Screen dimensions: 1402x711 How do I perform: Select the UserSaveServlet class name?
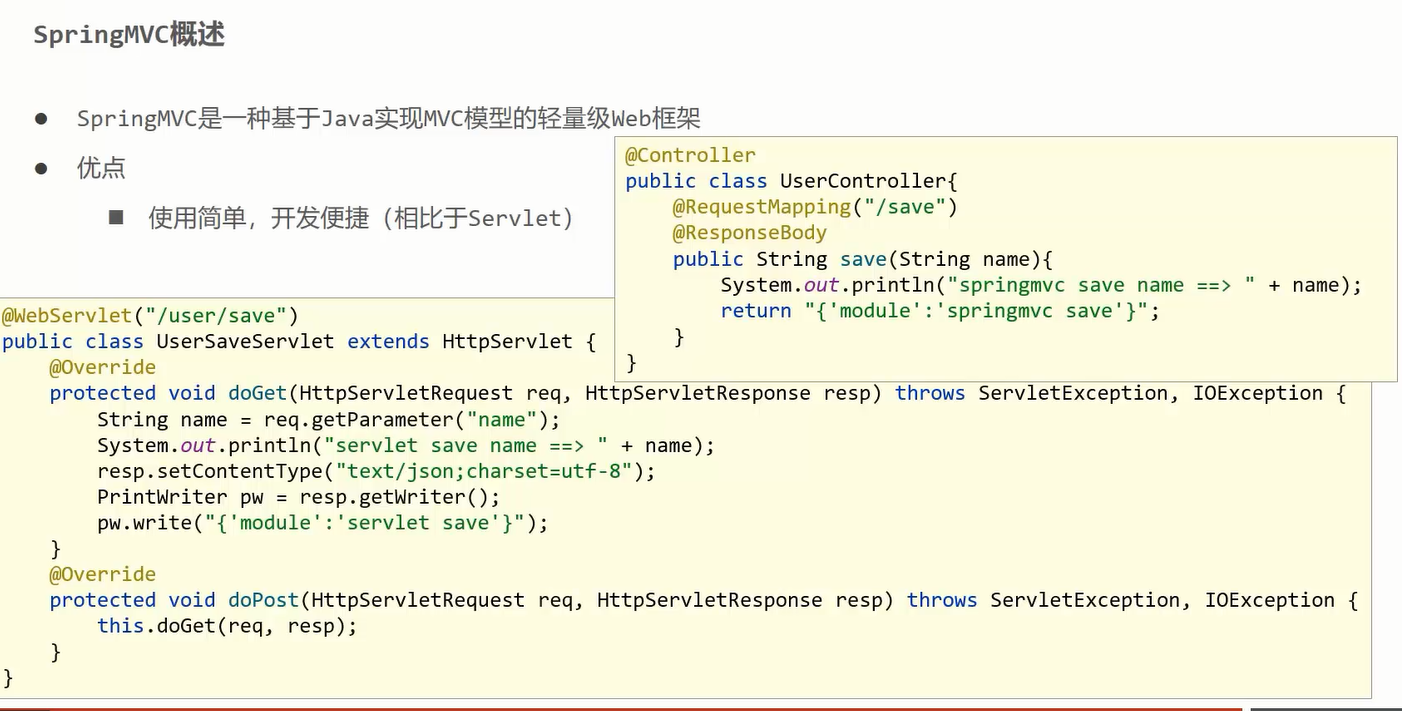click(x=245, y=341)
